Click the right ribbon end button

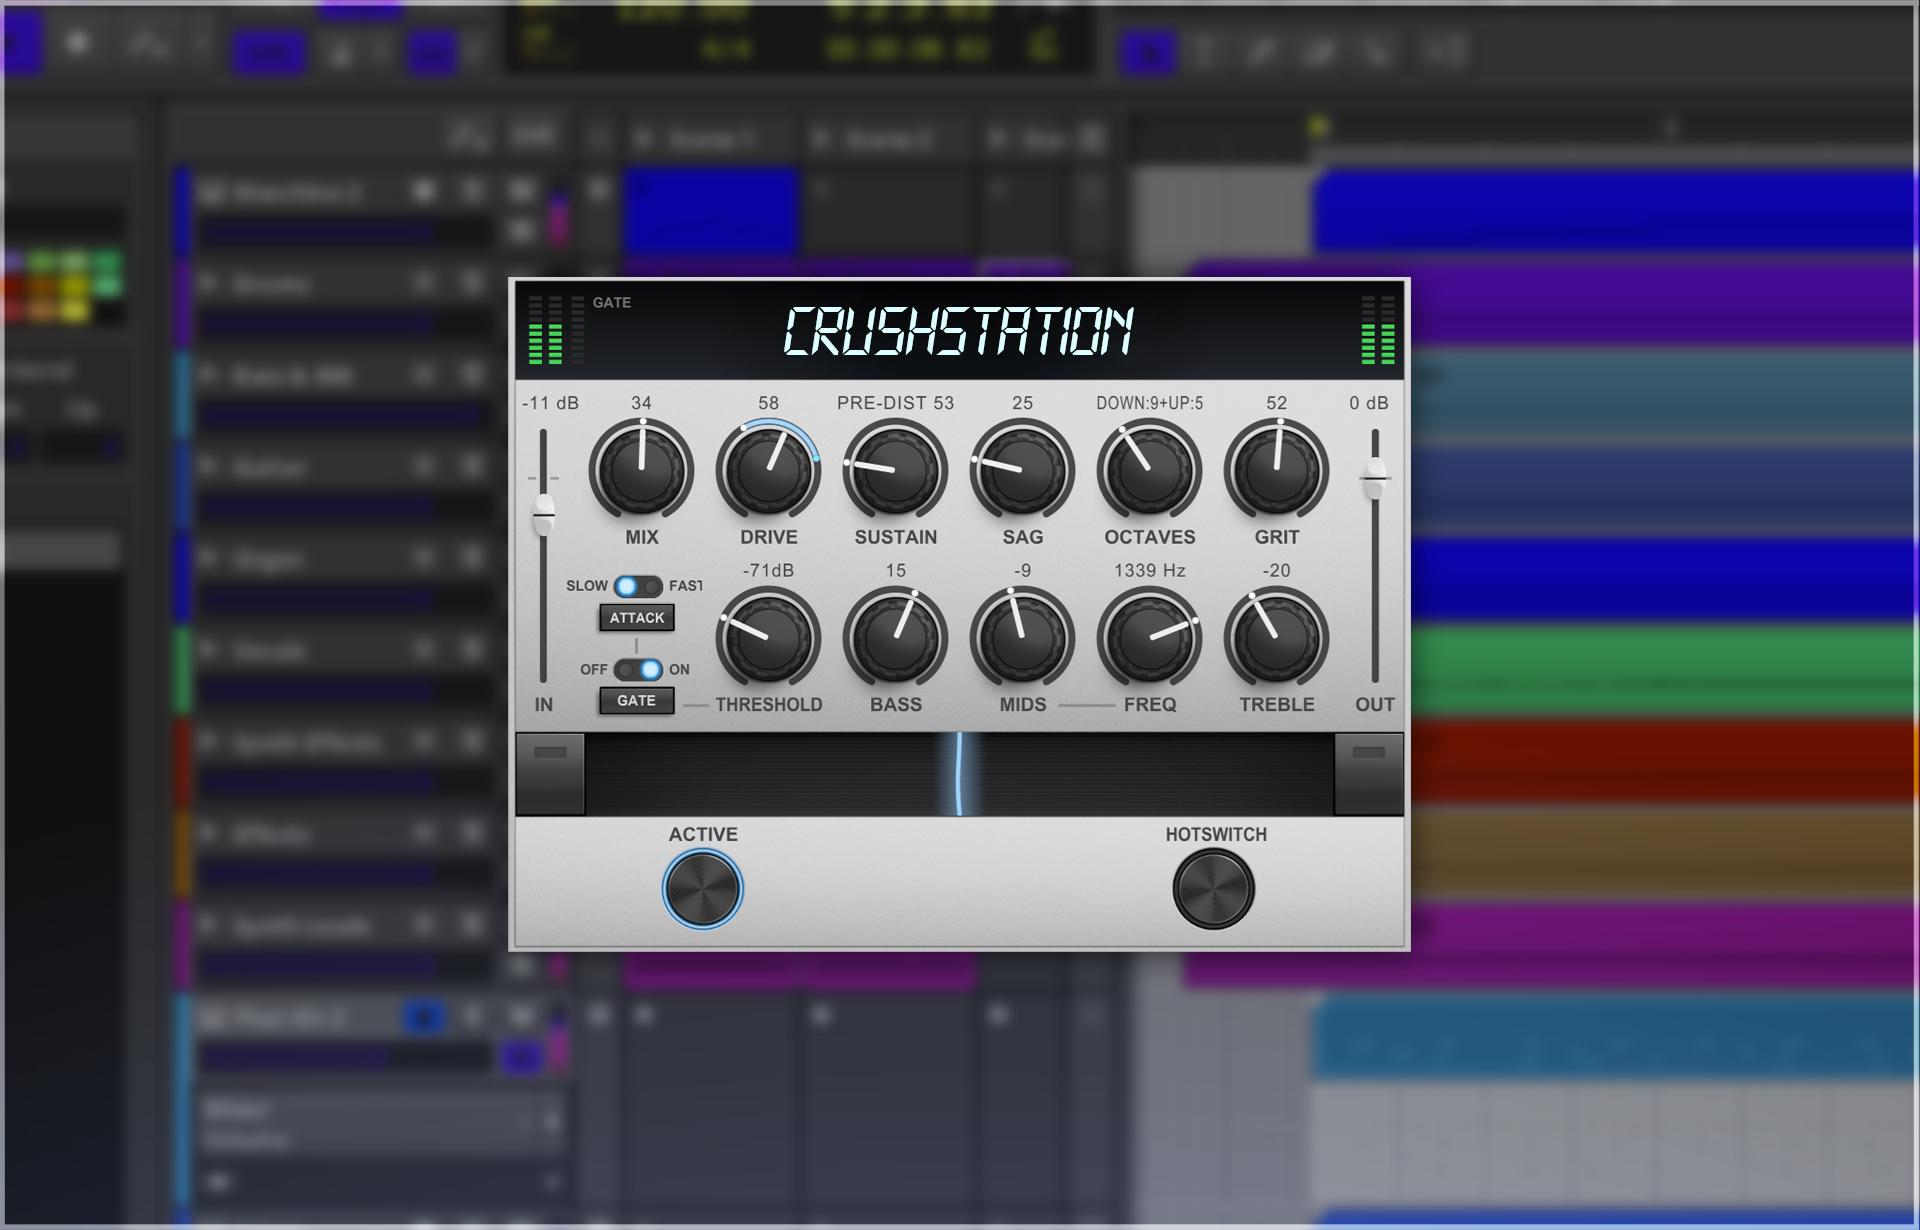(1369, 774)
